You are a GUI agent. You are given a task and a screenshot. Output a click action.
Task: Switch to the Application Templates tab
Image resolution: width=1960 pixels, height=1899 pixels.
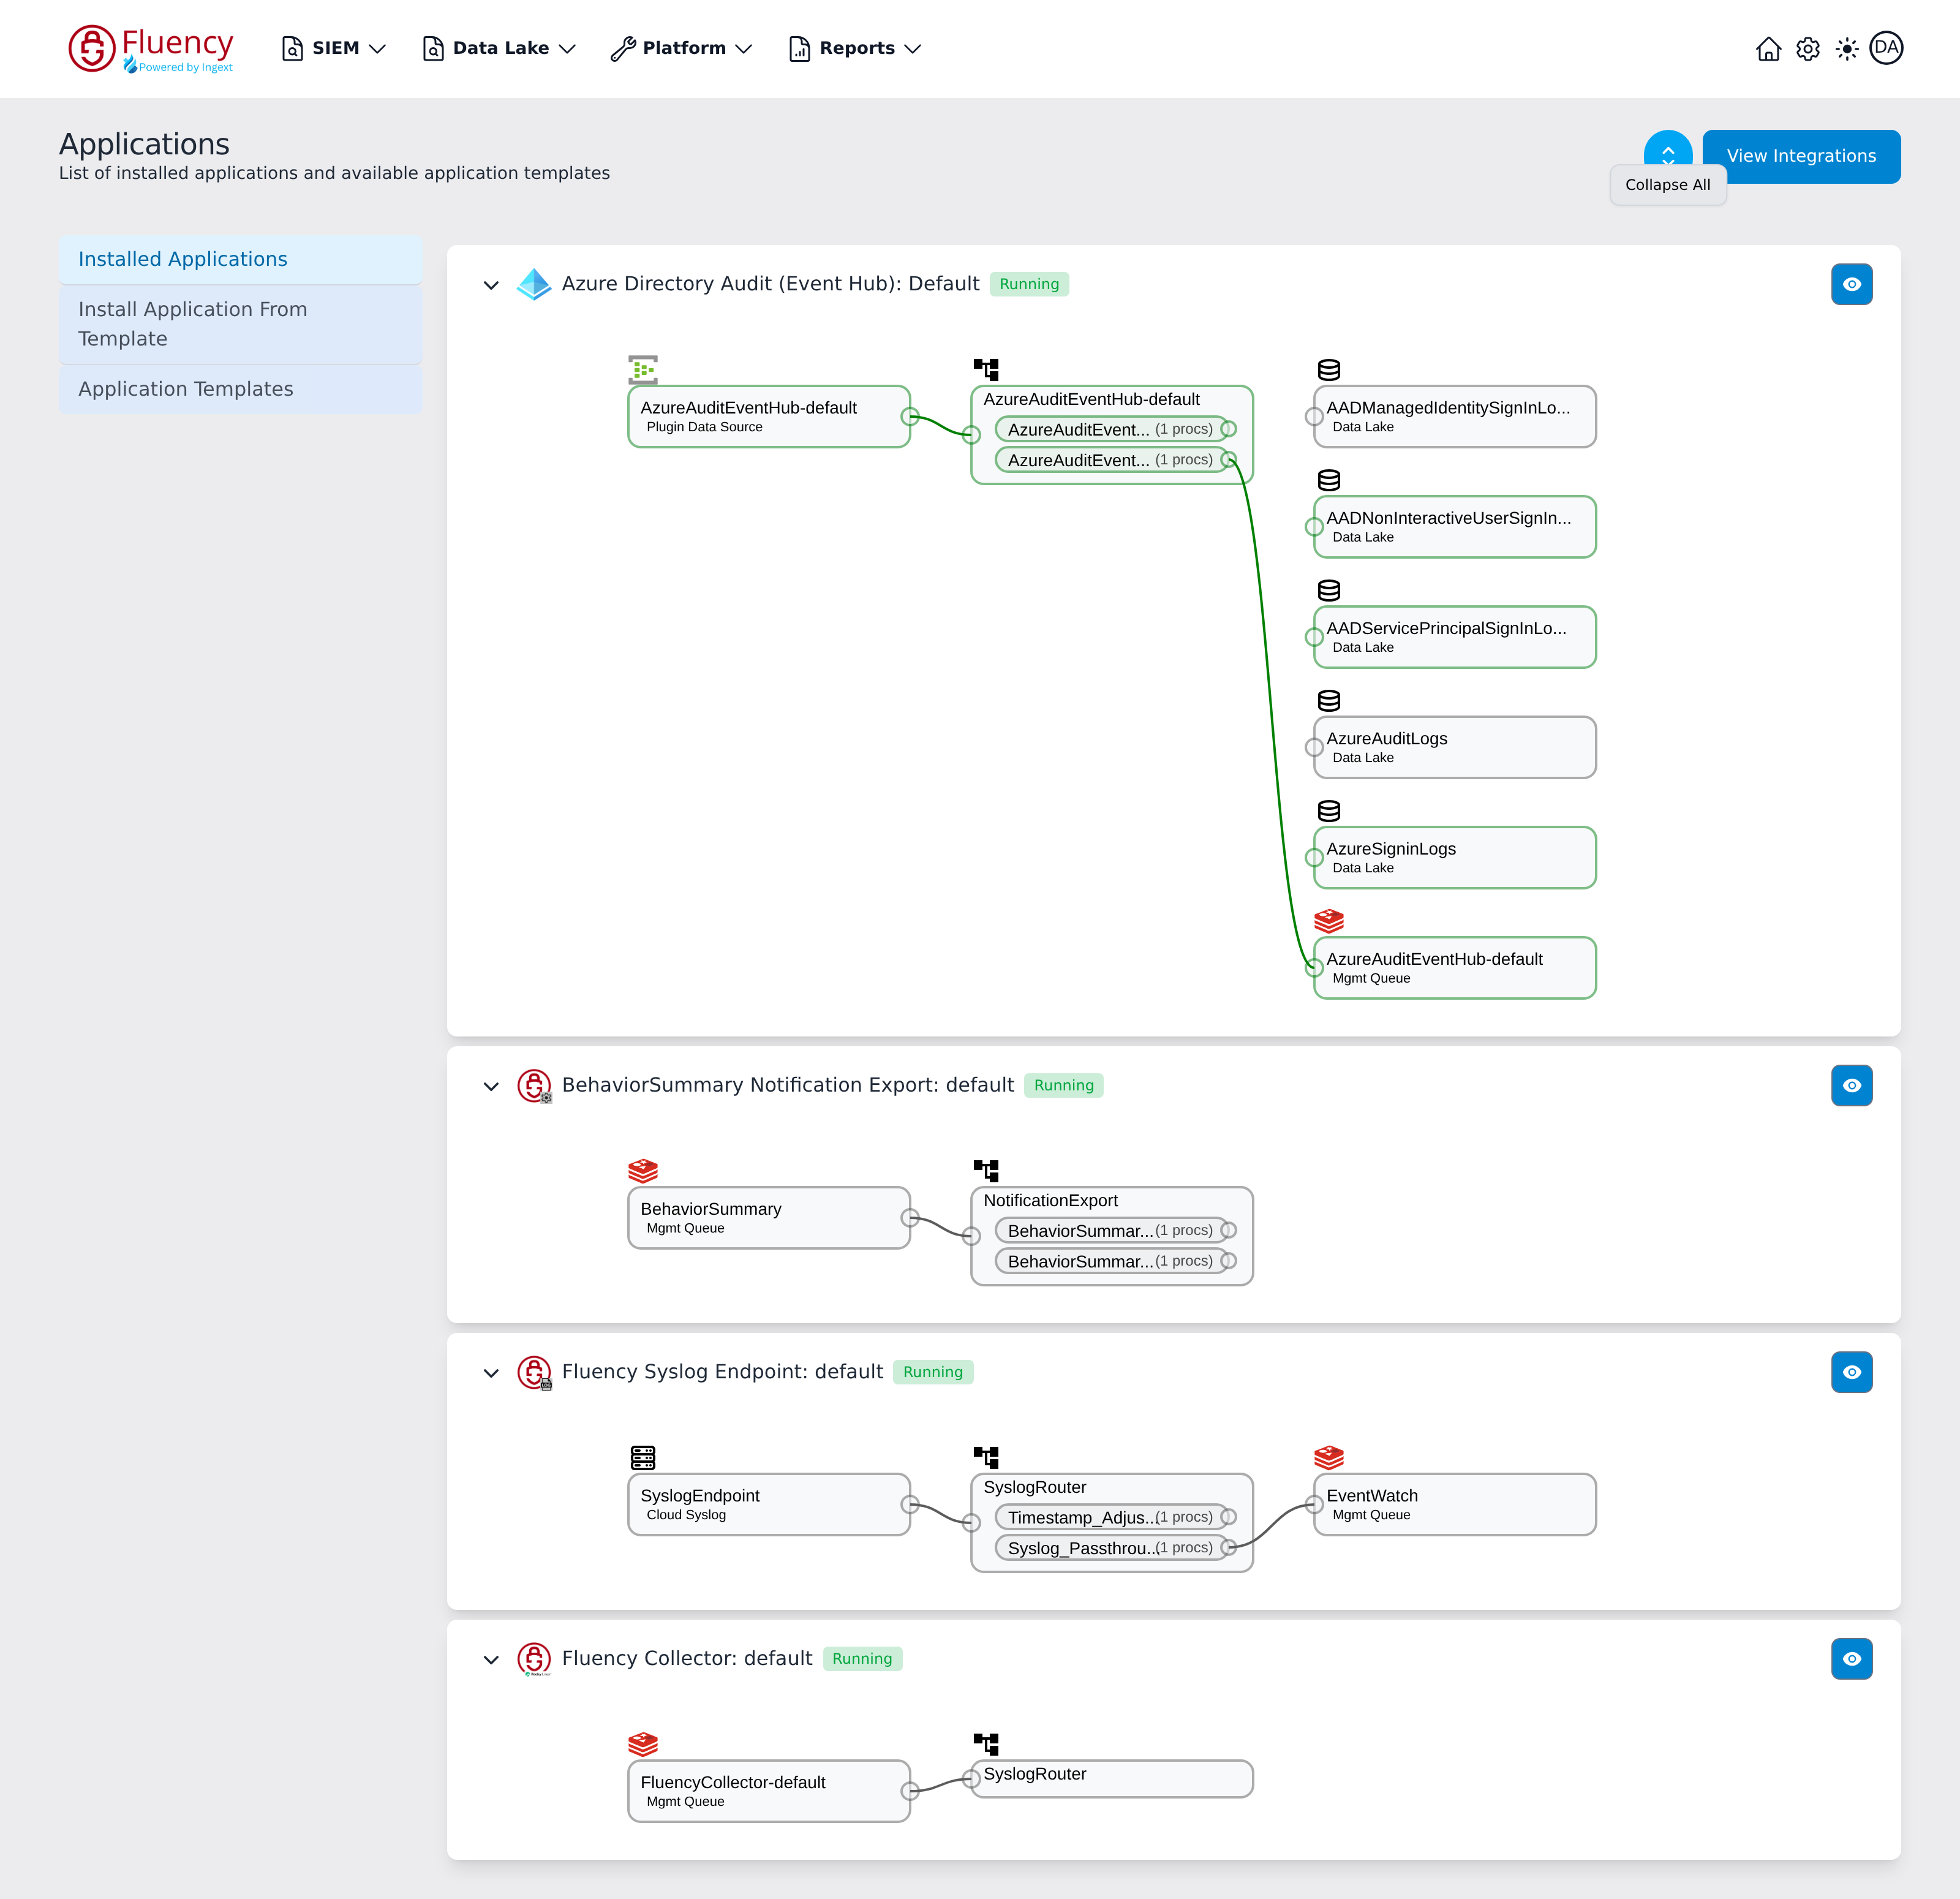pyautogui.click(x=240, y=389)
